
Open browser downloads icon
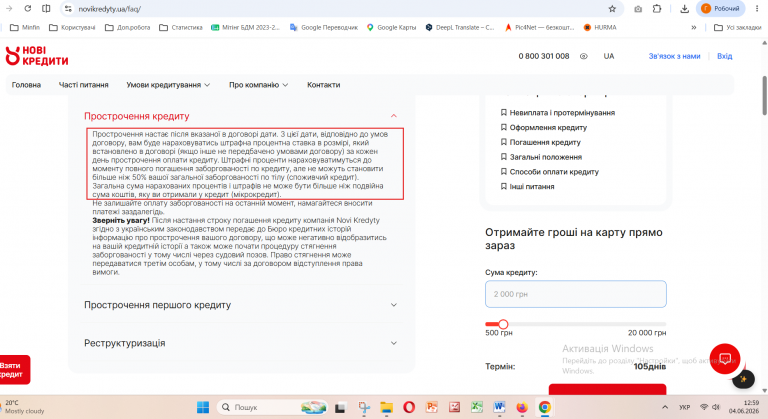point(684,9)
